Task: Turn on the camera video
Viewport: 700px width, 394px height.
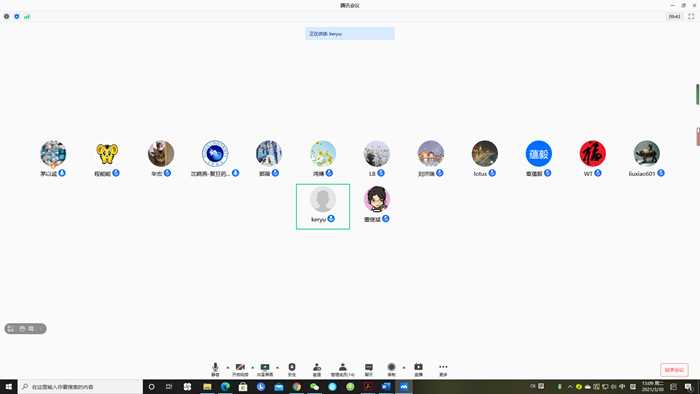Action: [240, 369]
